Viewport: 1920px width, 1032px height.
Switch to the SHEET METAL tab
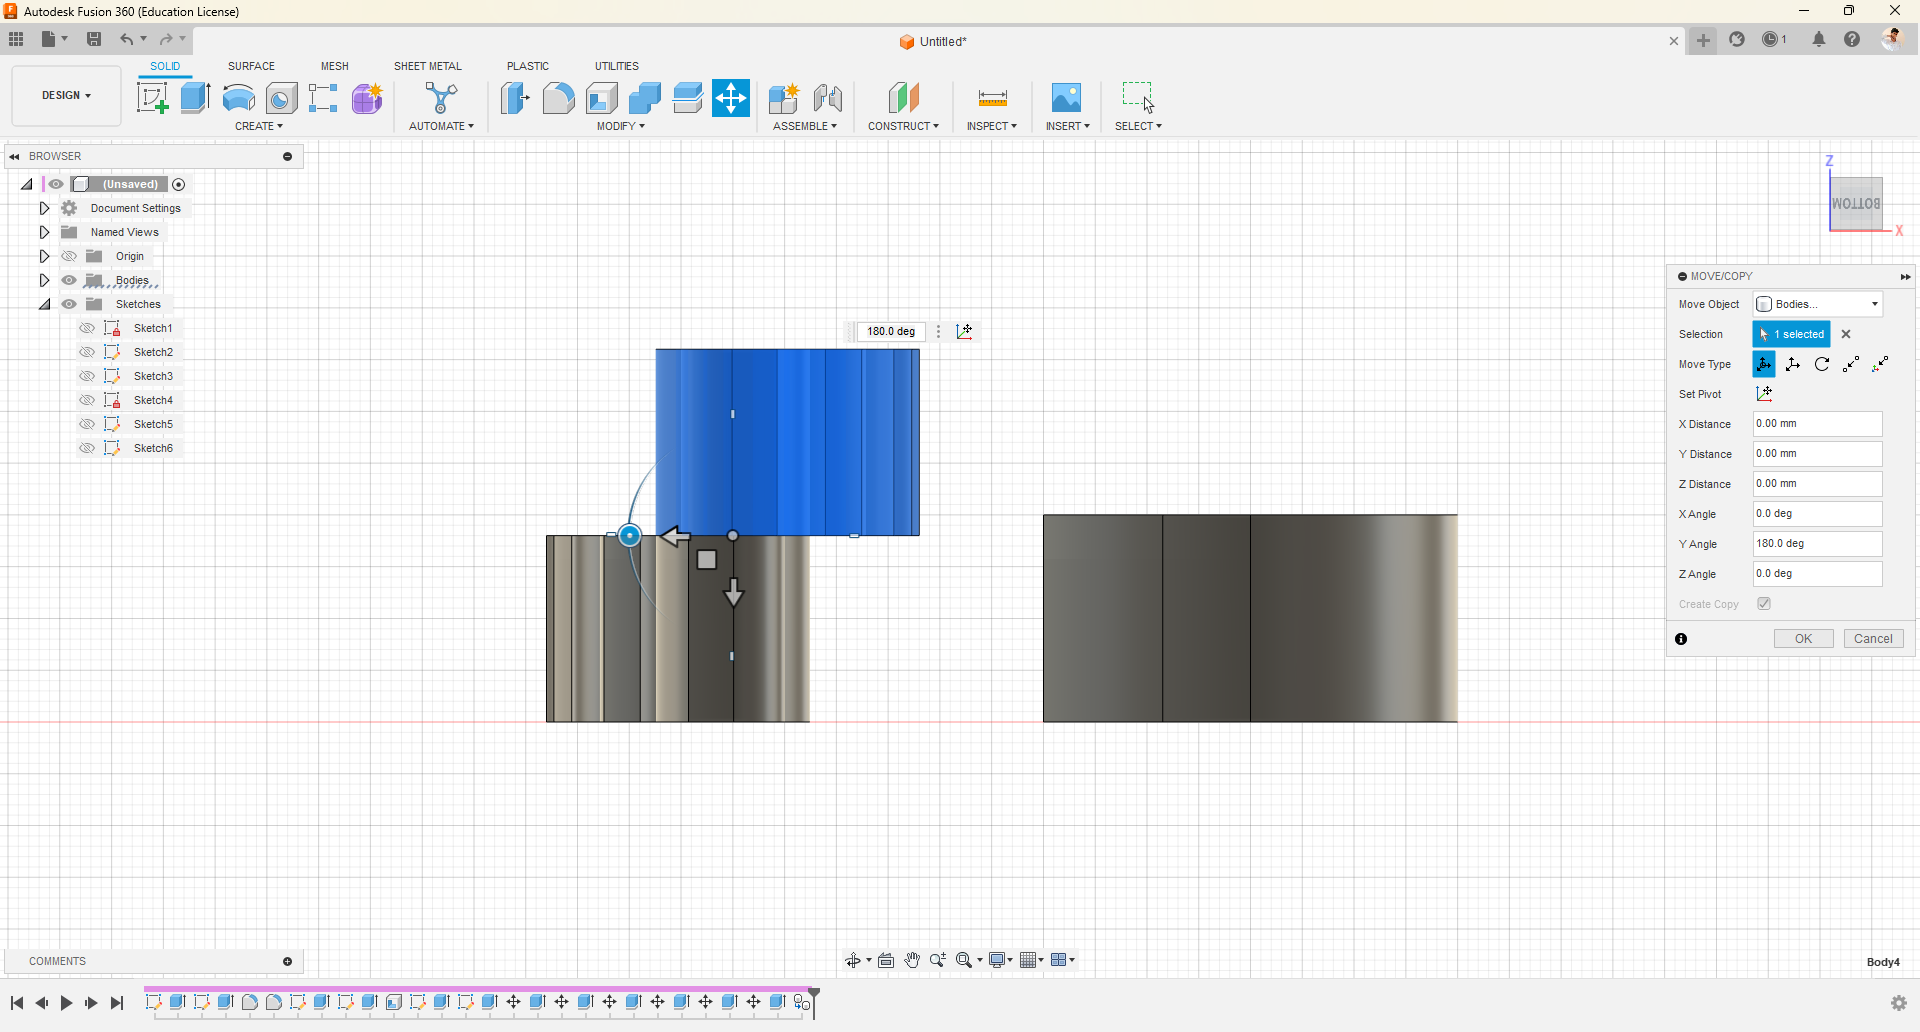coord(427,66)
